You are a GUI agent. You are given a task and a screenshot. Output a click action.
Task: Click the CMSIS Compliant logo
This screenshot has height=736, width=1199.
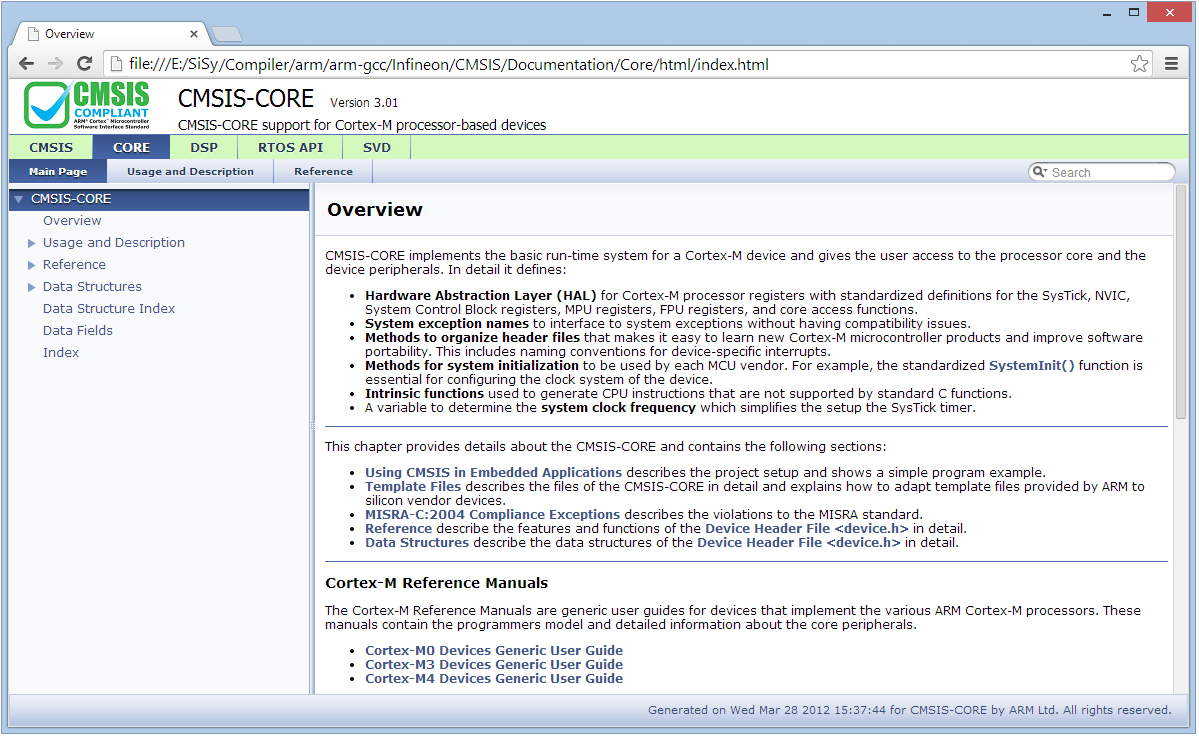(87, 106)
